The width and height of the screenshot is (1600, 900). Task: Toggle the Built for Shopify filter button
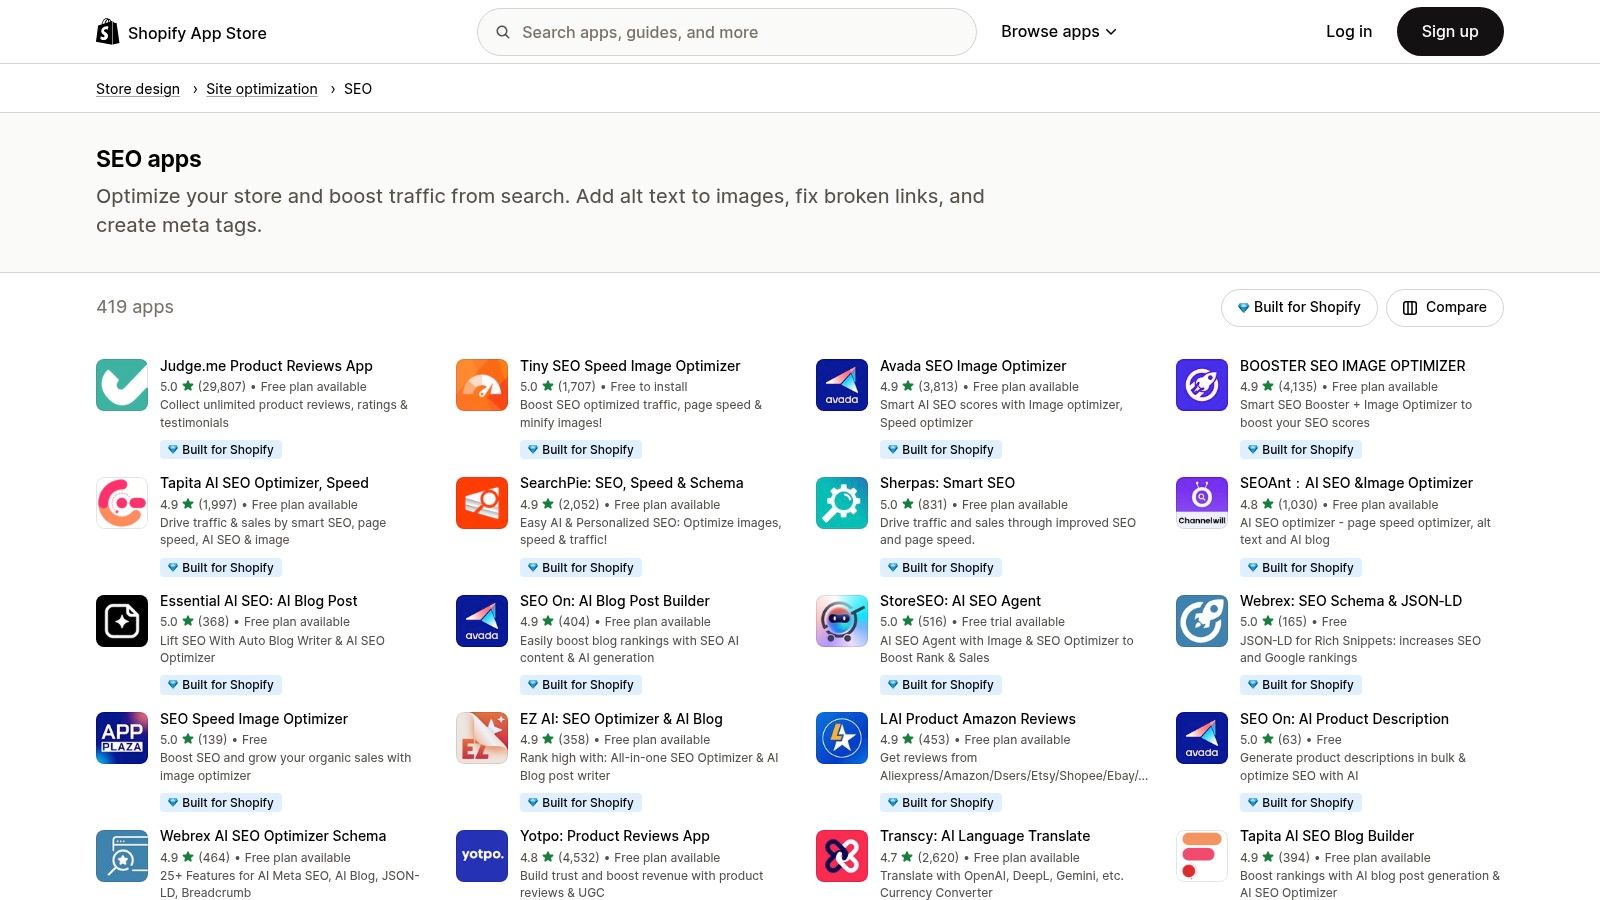pos(1299,308)
